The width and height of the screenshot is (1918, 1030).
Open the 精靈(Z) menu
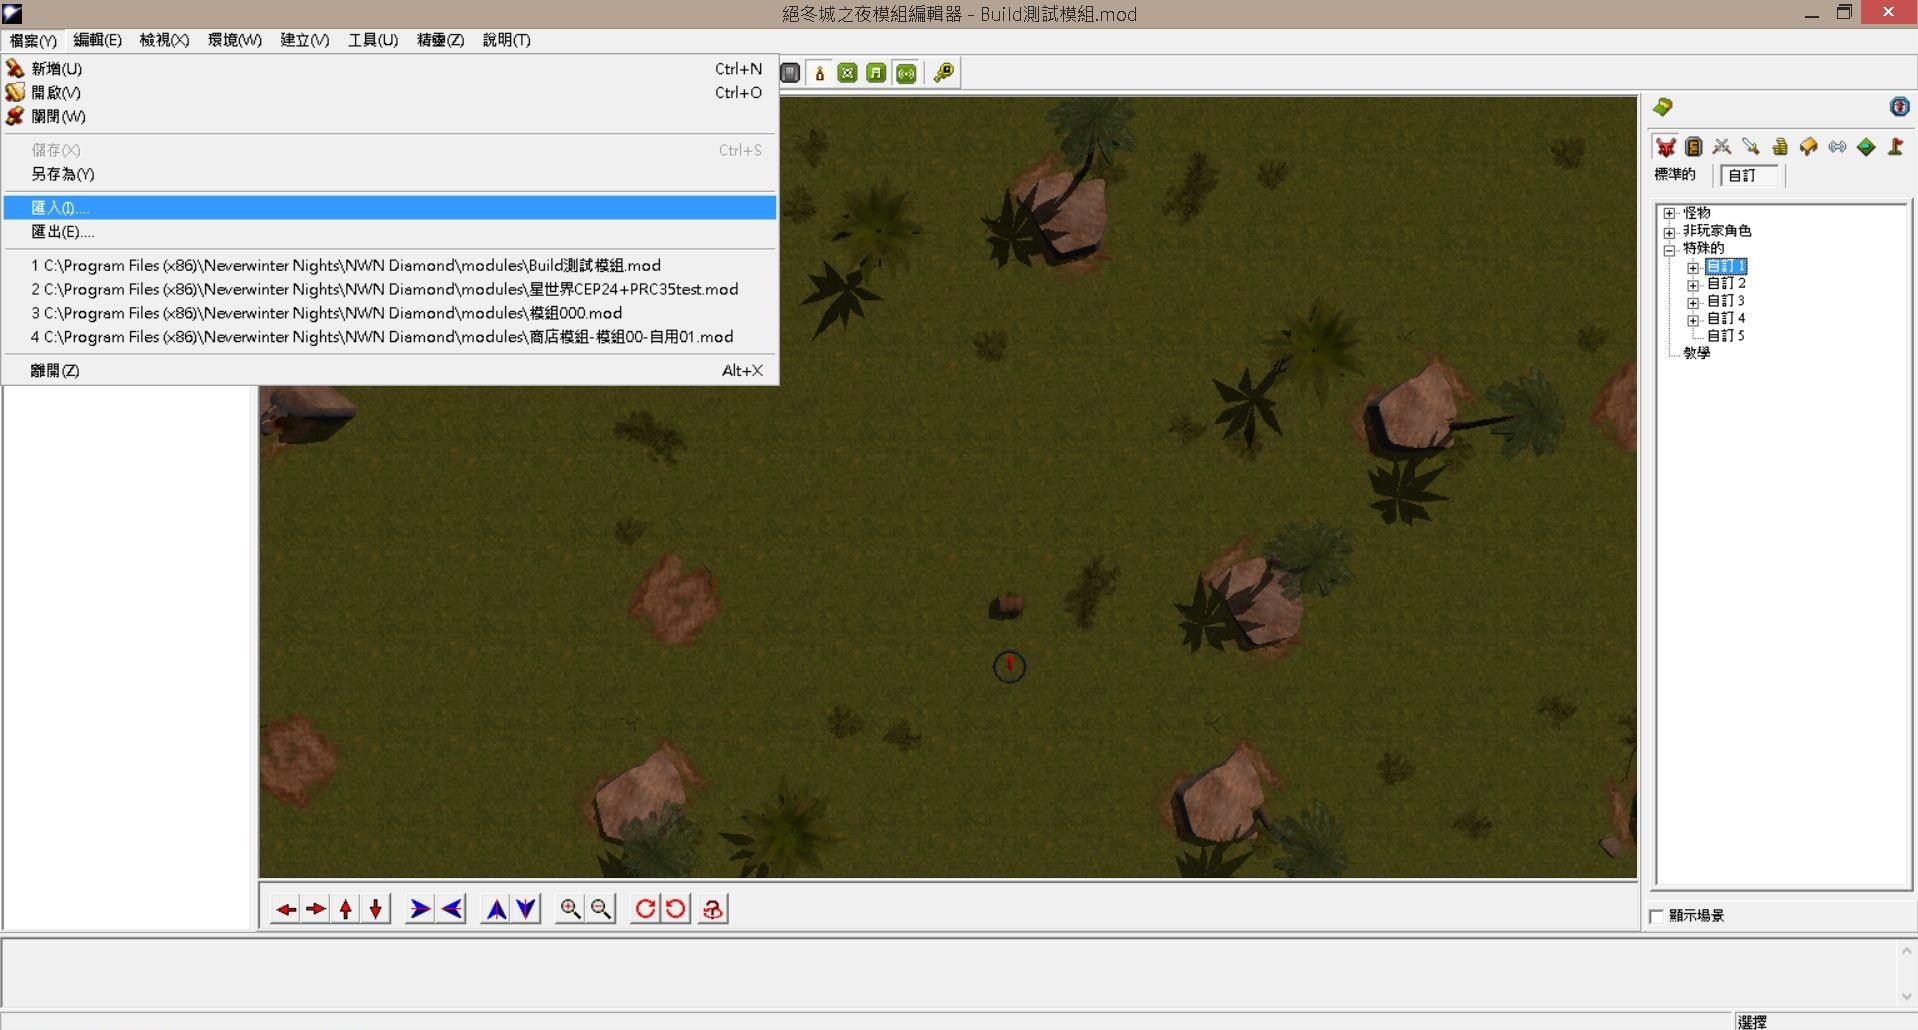pos(440,40)
